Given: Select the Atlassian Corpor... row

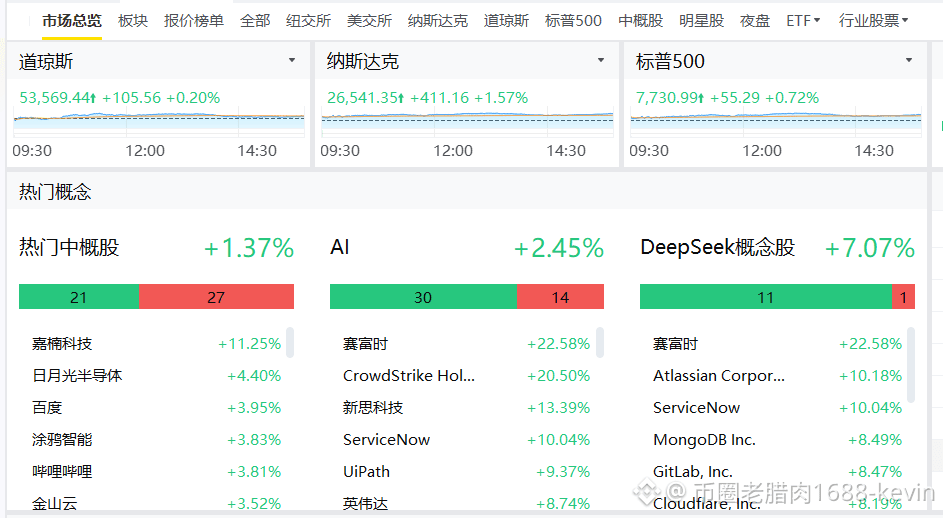Looking at the screenshot, I should point(777,375).
